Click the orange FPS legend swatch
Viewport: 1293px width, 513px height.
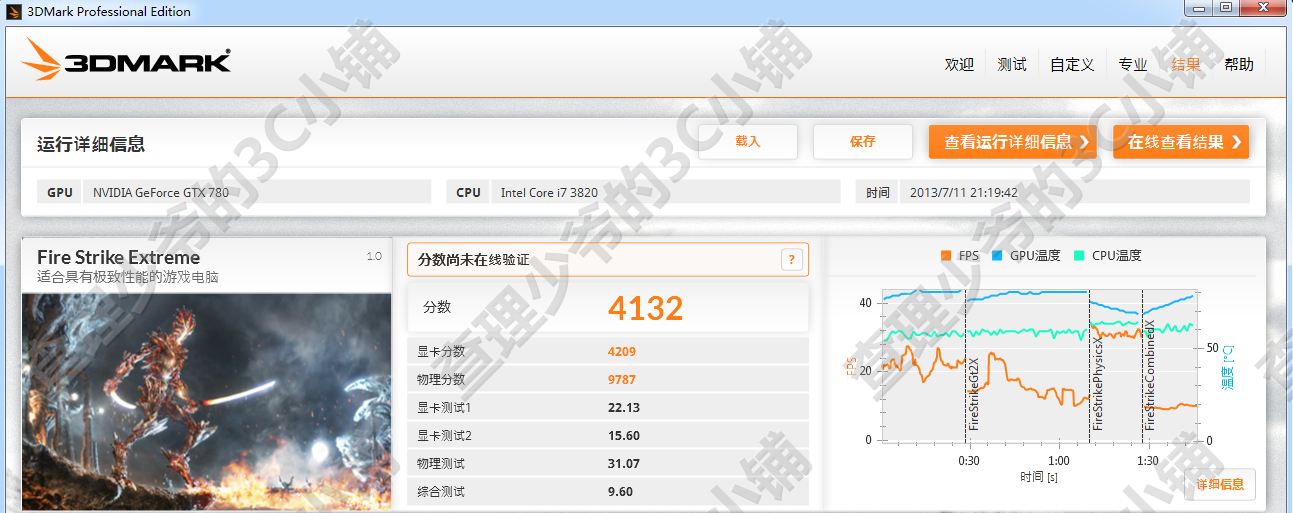(x=946, y=256)
